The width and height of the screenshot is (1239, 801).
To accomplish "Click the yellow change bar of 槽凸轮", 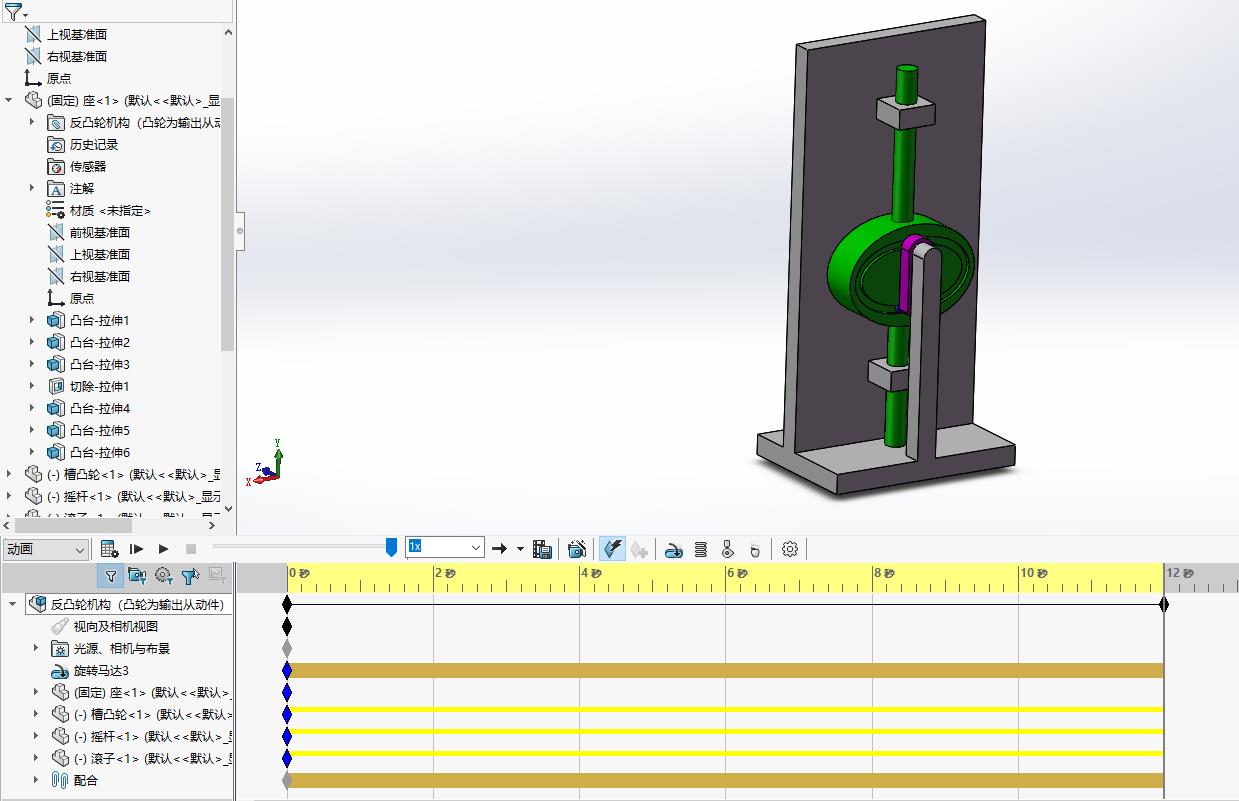I will click(x=725, y=709).
